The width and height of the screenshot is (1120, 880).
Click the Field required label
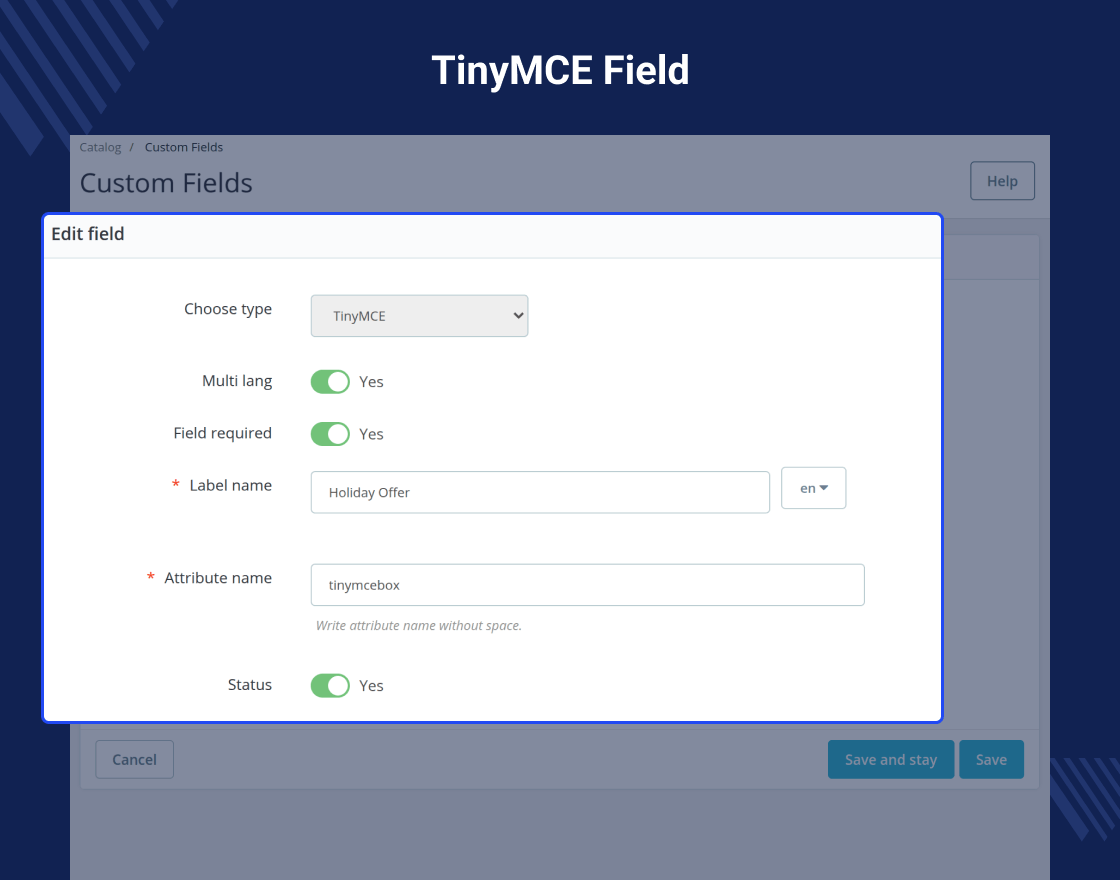tap(223, 433)
